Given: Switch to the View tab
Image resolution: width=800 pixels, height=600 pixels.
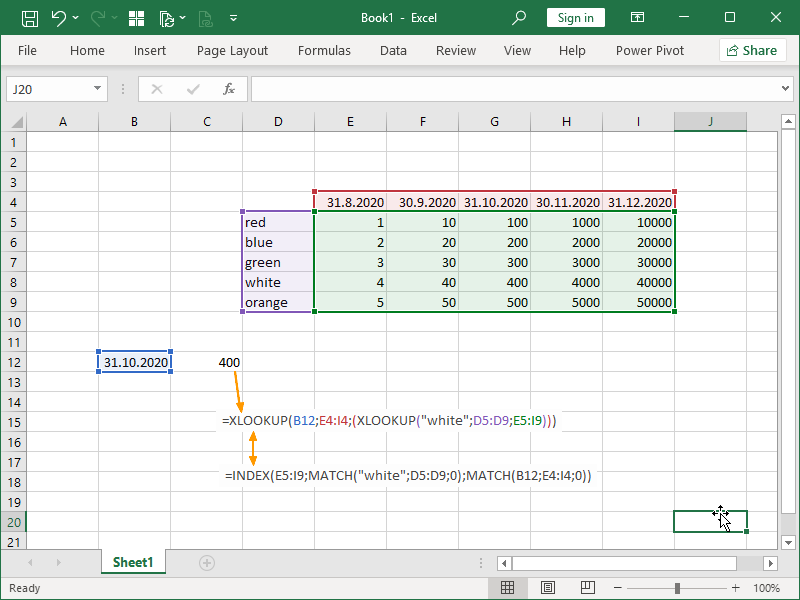Looking at the screenshot, I should click(517, 51).
